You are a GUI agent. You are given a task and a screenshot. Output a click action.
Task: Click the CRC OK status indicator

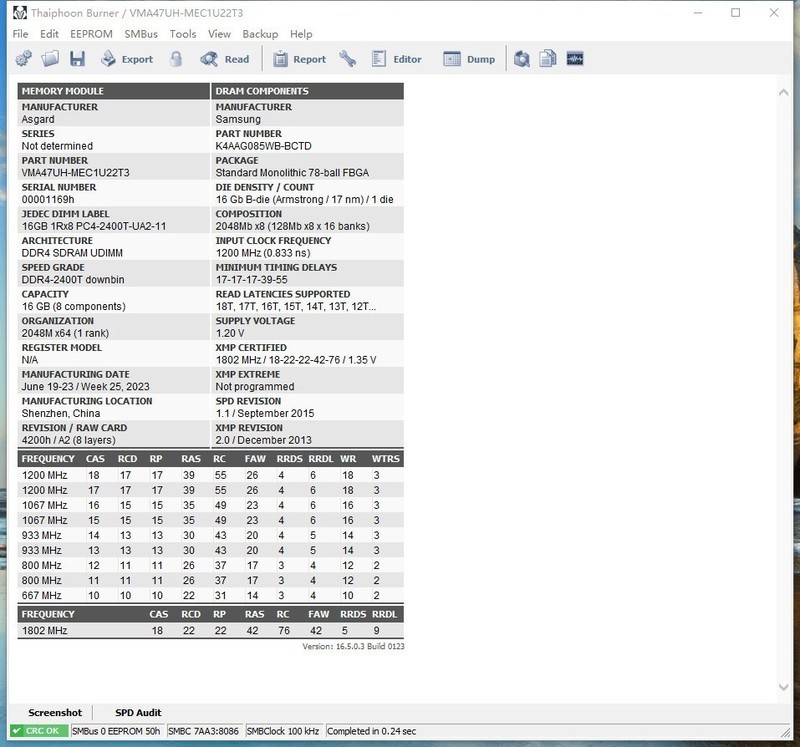tap(36, 732)
